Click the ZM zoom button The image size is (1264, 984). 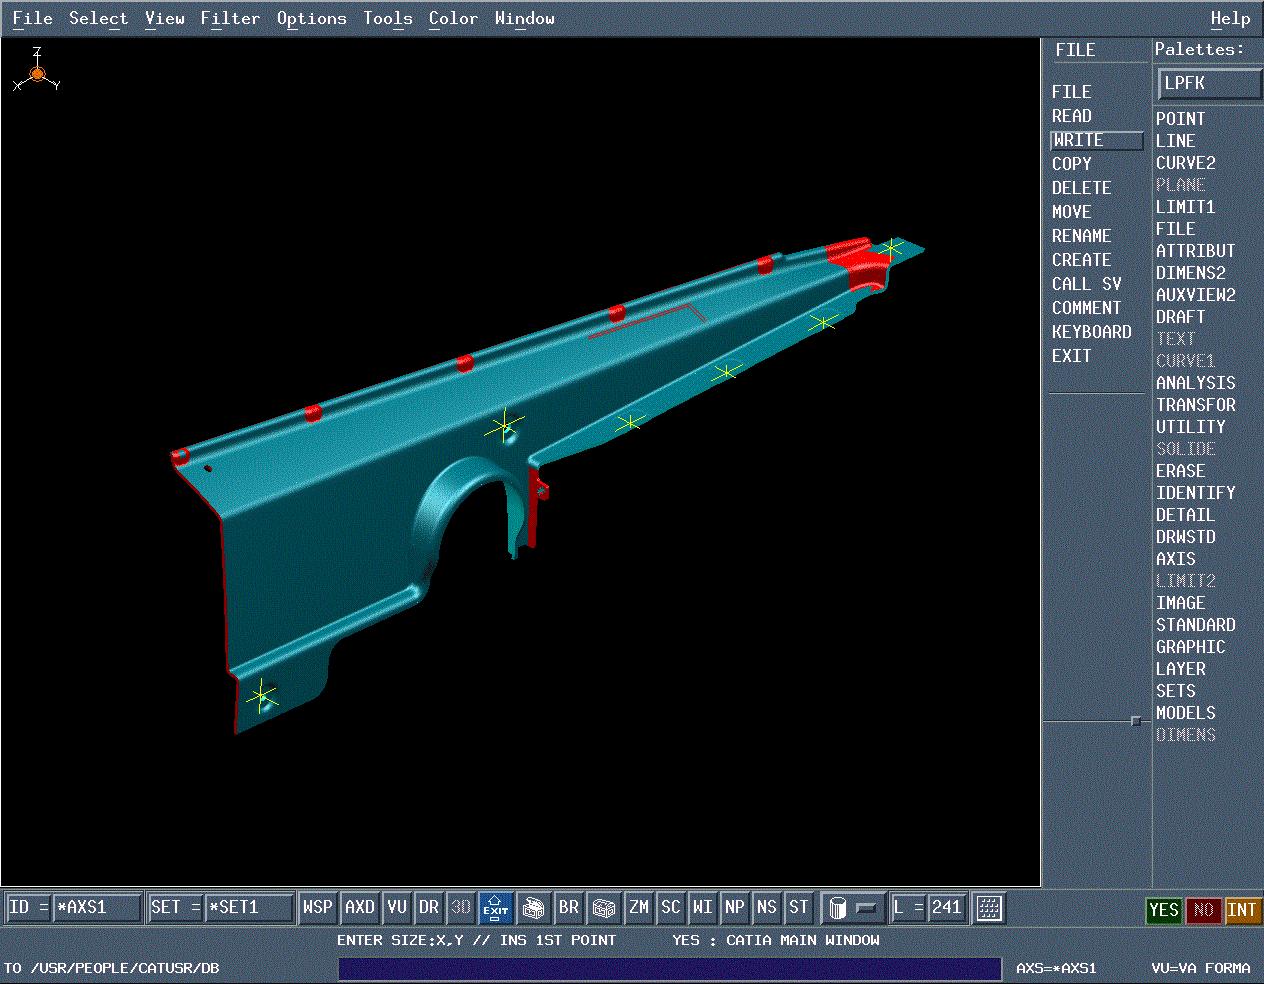(x=638, y=908)
